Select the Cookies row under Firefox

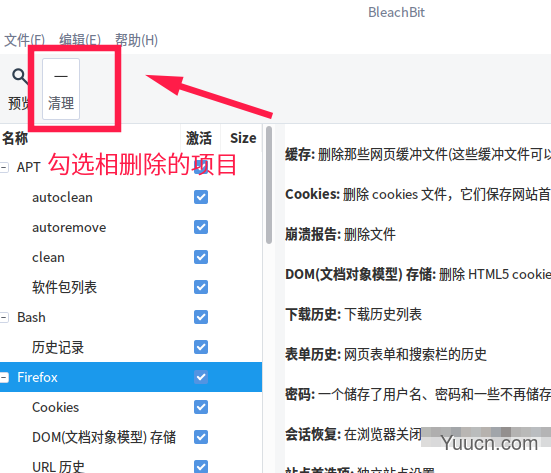tap(131, 407)
